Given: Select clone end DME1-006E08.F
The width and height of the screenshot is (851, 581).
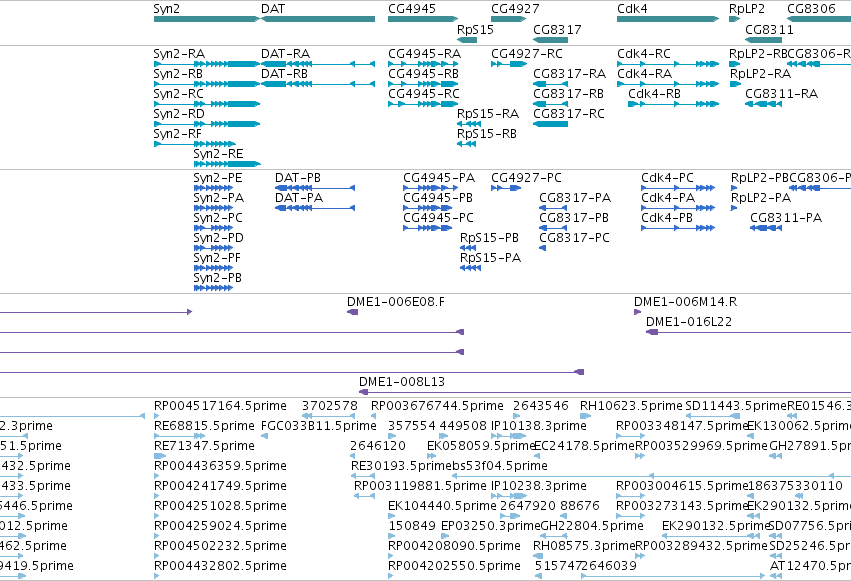Looking at the screenshot, I should tap(352, 312).
